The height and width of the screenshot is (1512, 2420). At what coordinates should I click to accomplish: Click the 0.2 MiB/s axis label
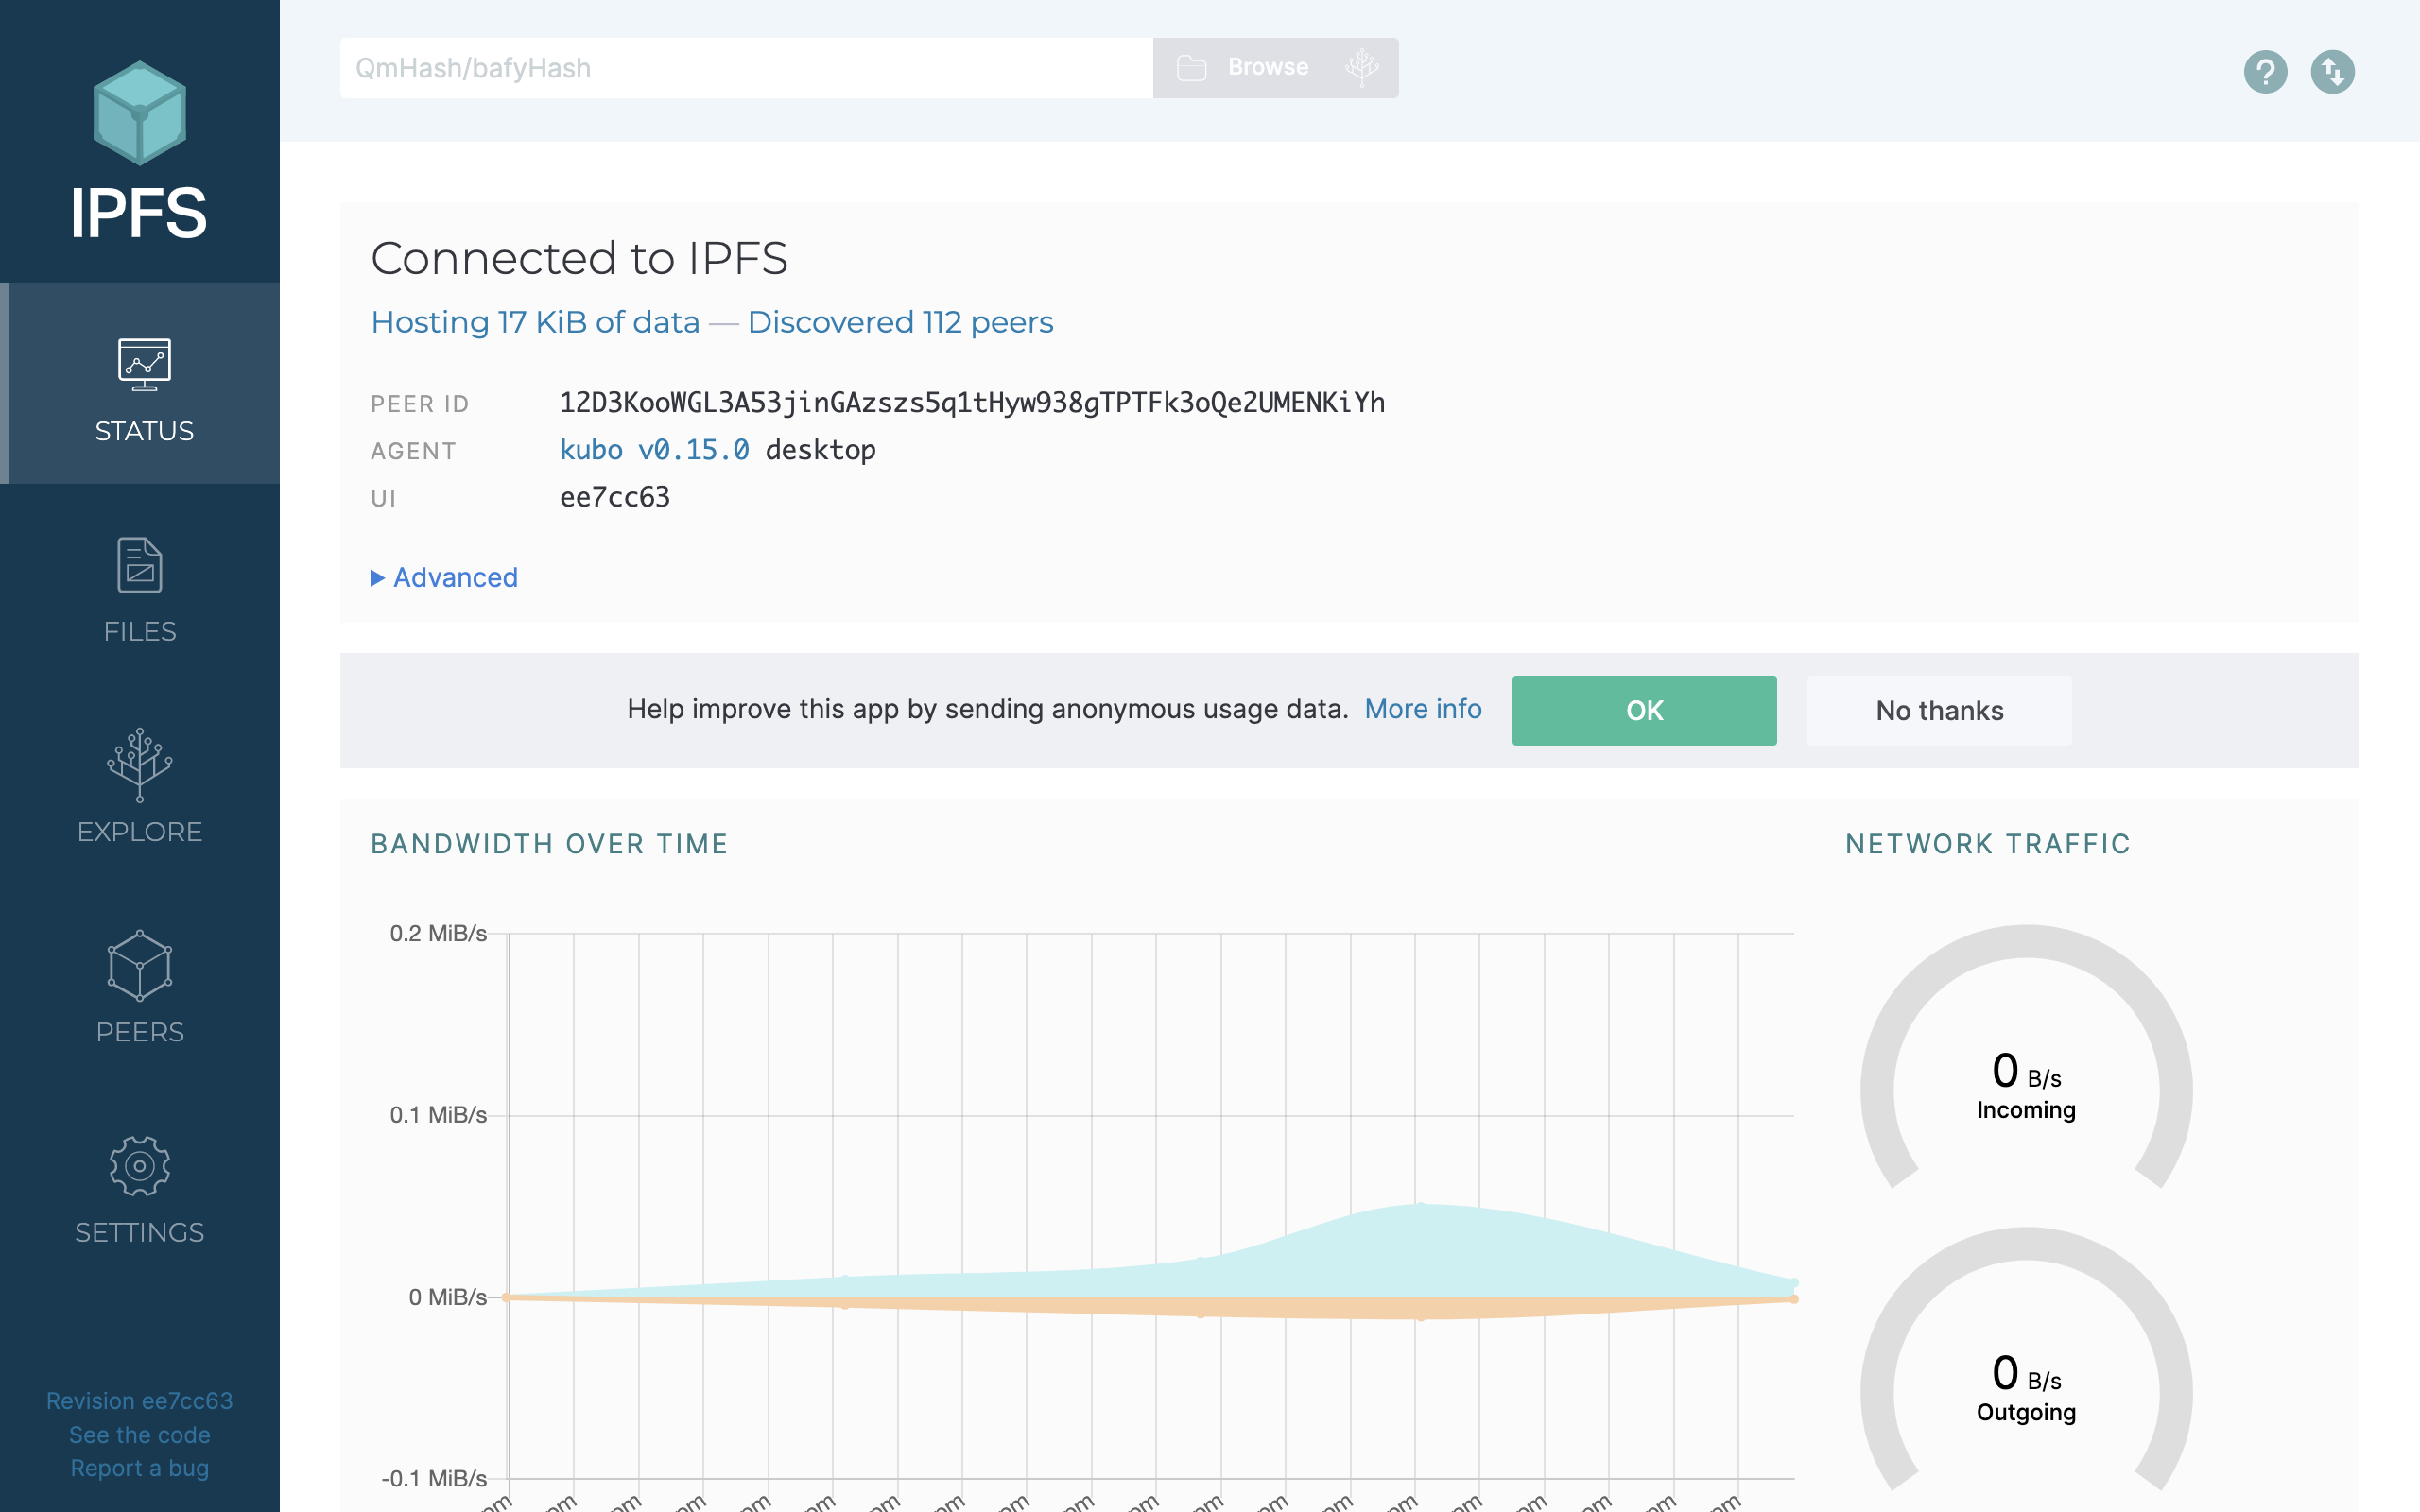(x=438, y=933)
